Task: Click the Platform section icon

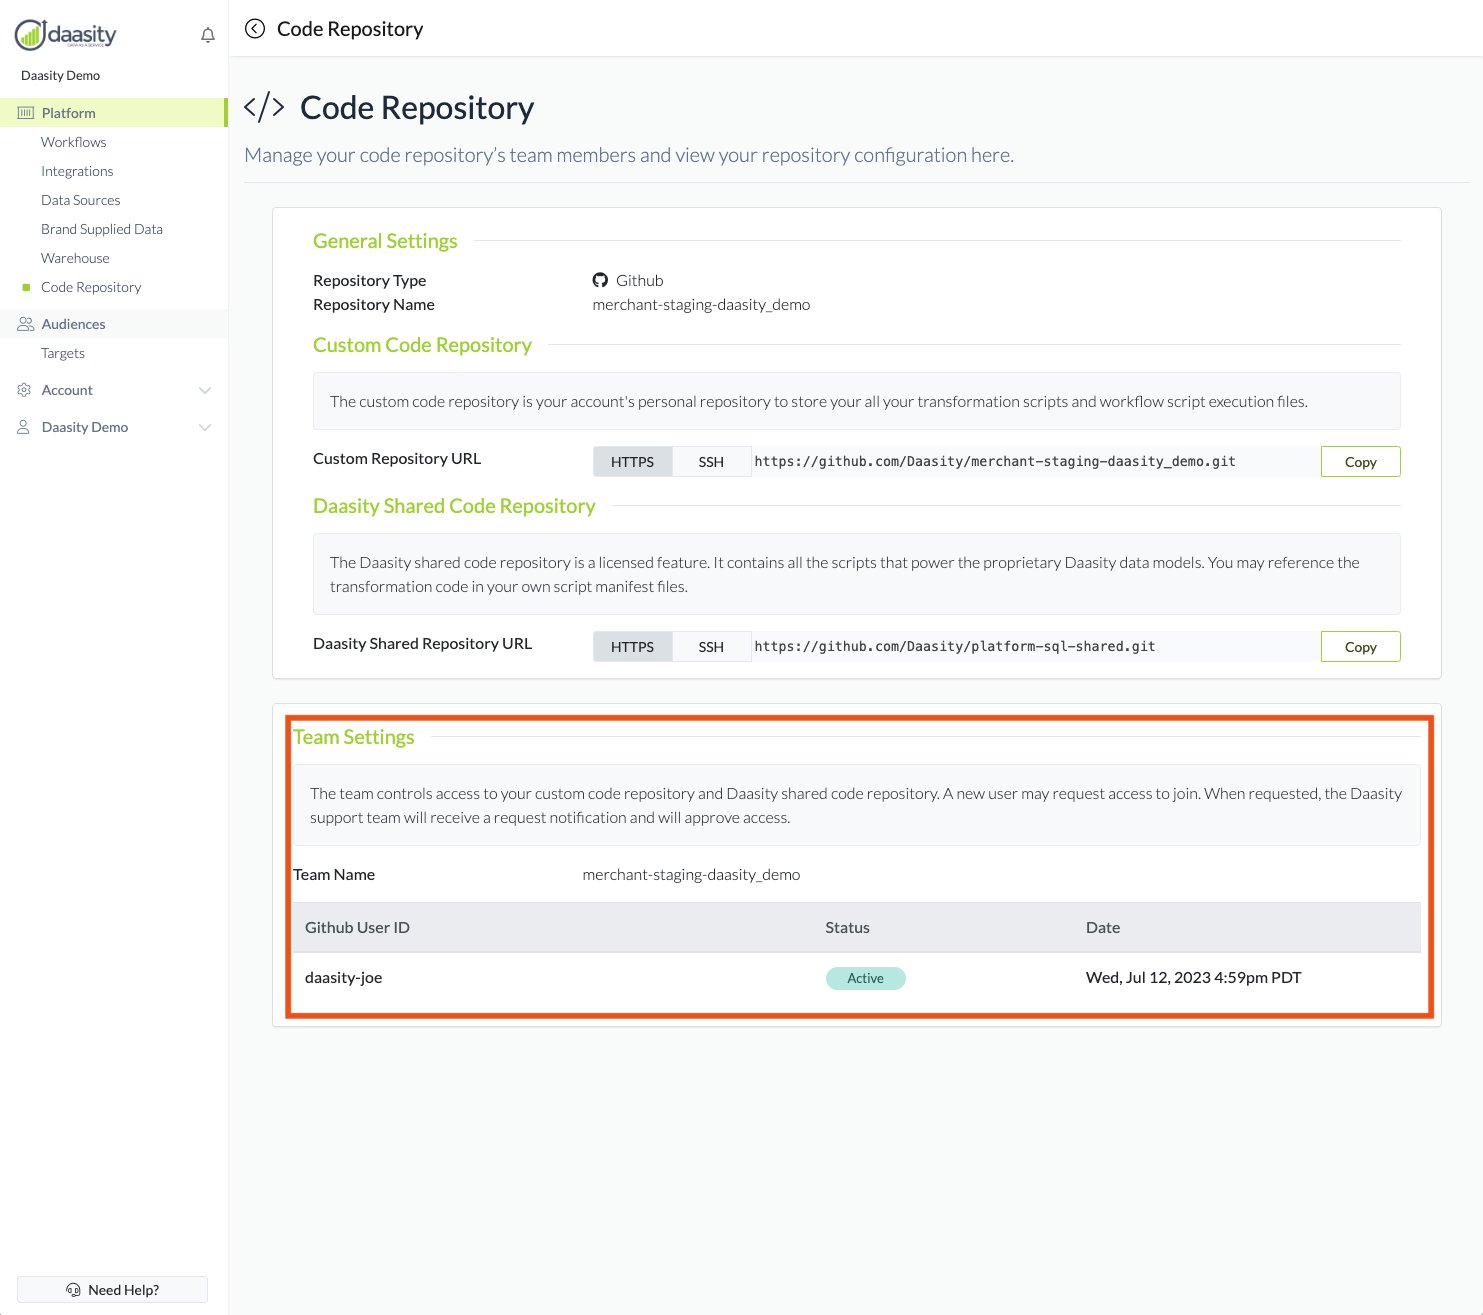Action: pyautogui.click(x=26, y=113)
